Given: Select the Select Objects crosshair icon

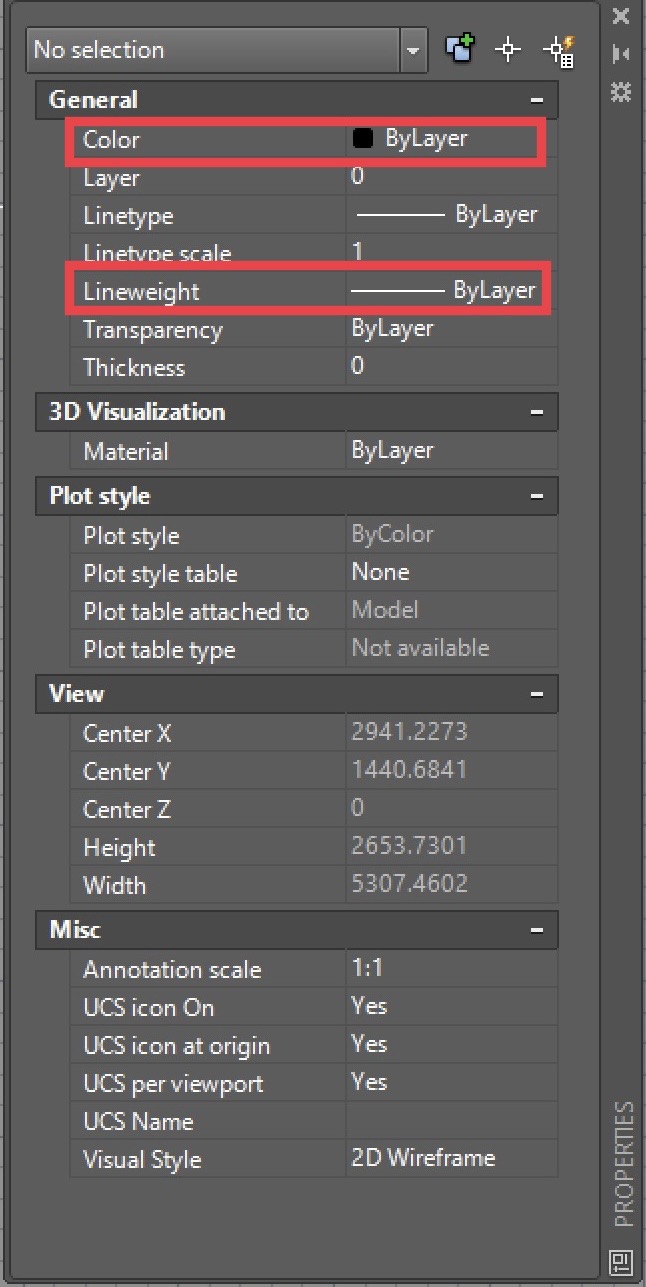Looking at the screenshot, I should [507, 48].
